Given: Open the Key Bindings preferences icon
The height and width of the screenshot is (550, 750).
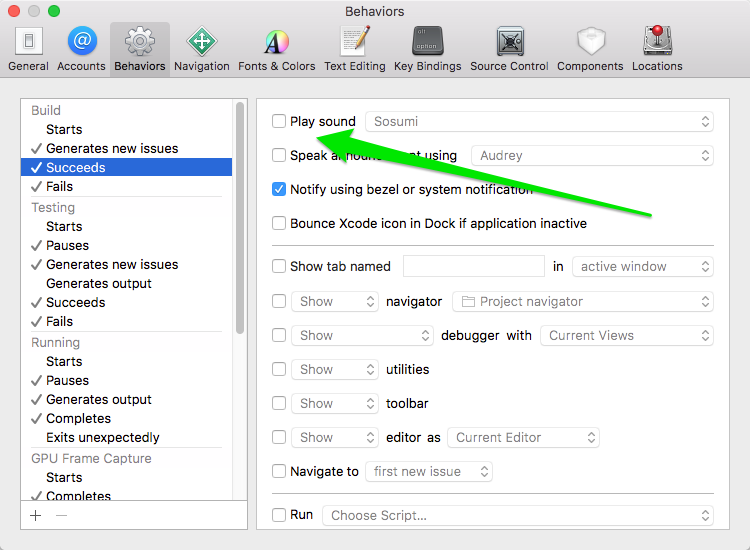Looking at the screenshot, I should [428, 41].
